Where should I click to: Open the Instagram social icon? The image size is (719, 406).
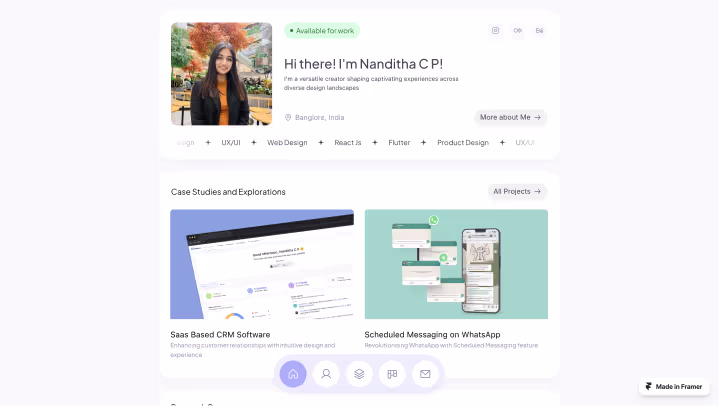(x=495, y=31)
